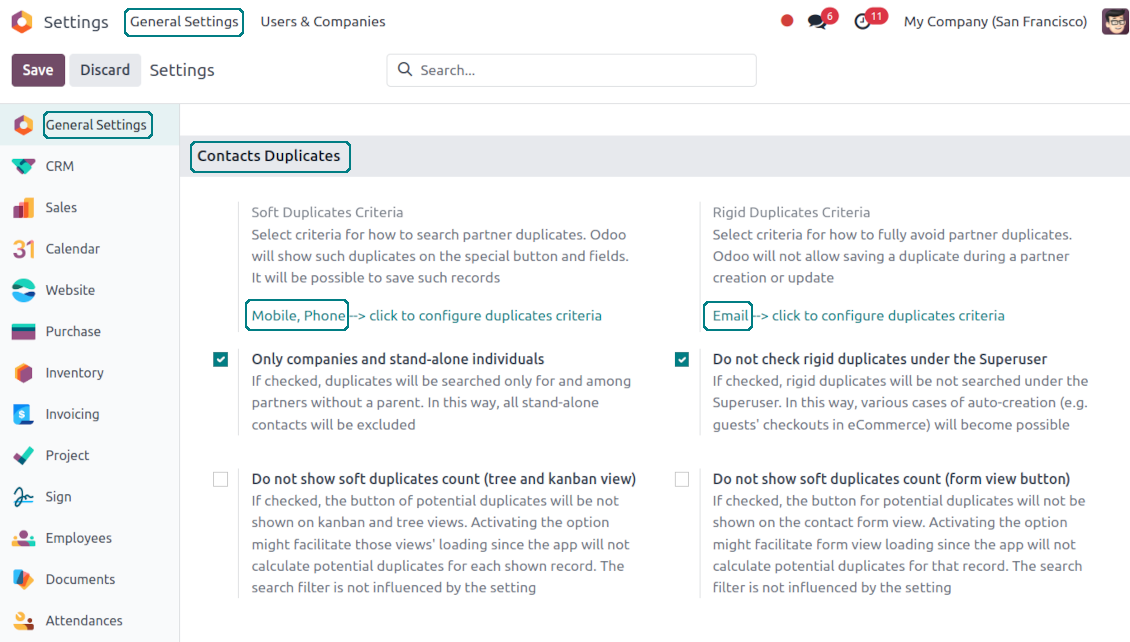Viewport: 1130px width, 642px height.
Task: Uncheck Only companies and stand-alone individuals
Action: 221,359
